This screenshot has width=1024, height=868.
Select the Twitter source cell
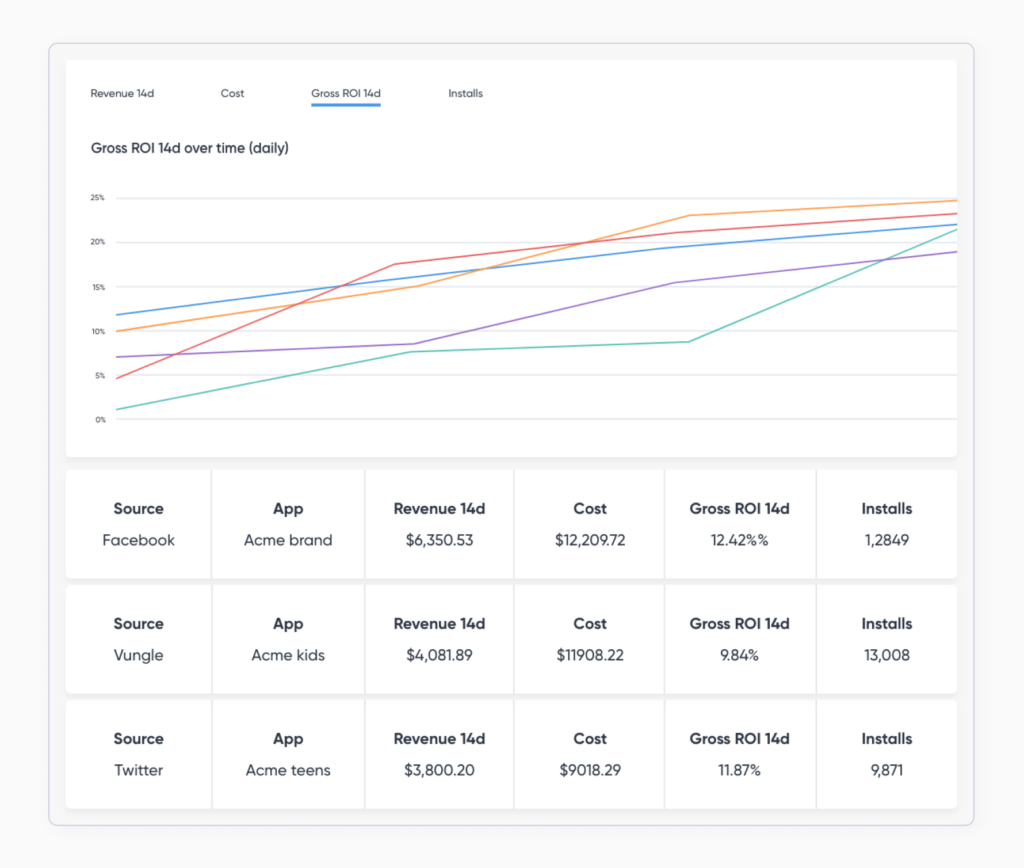pyautogui.click(x=138, y=770)
